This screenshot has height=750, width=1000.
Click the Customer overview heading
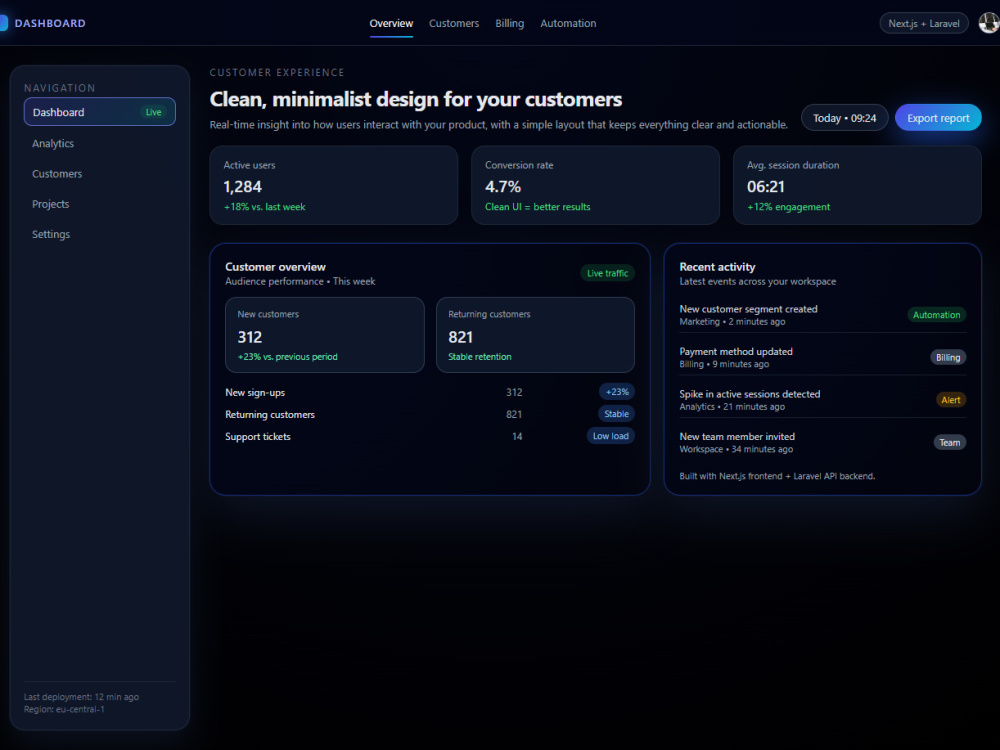(x=275, y=267)
